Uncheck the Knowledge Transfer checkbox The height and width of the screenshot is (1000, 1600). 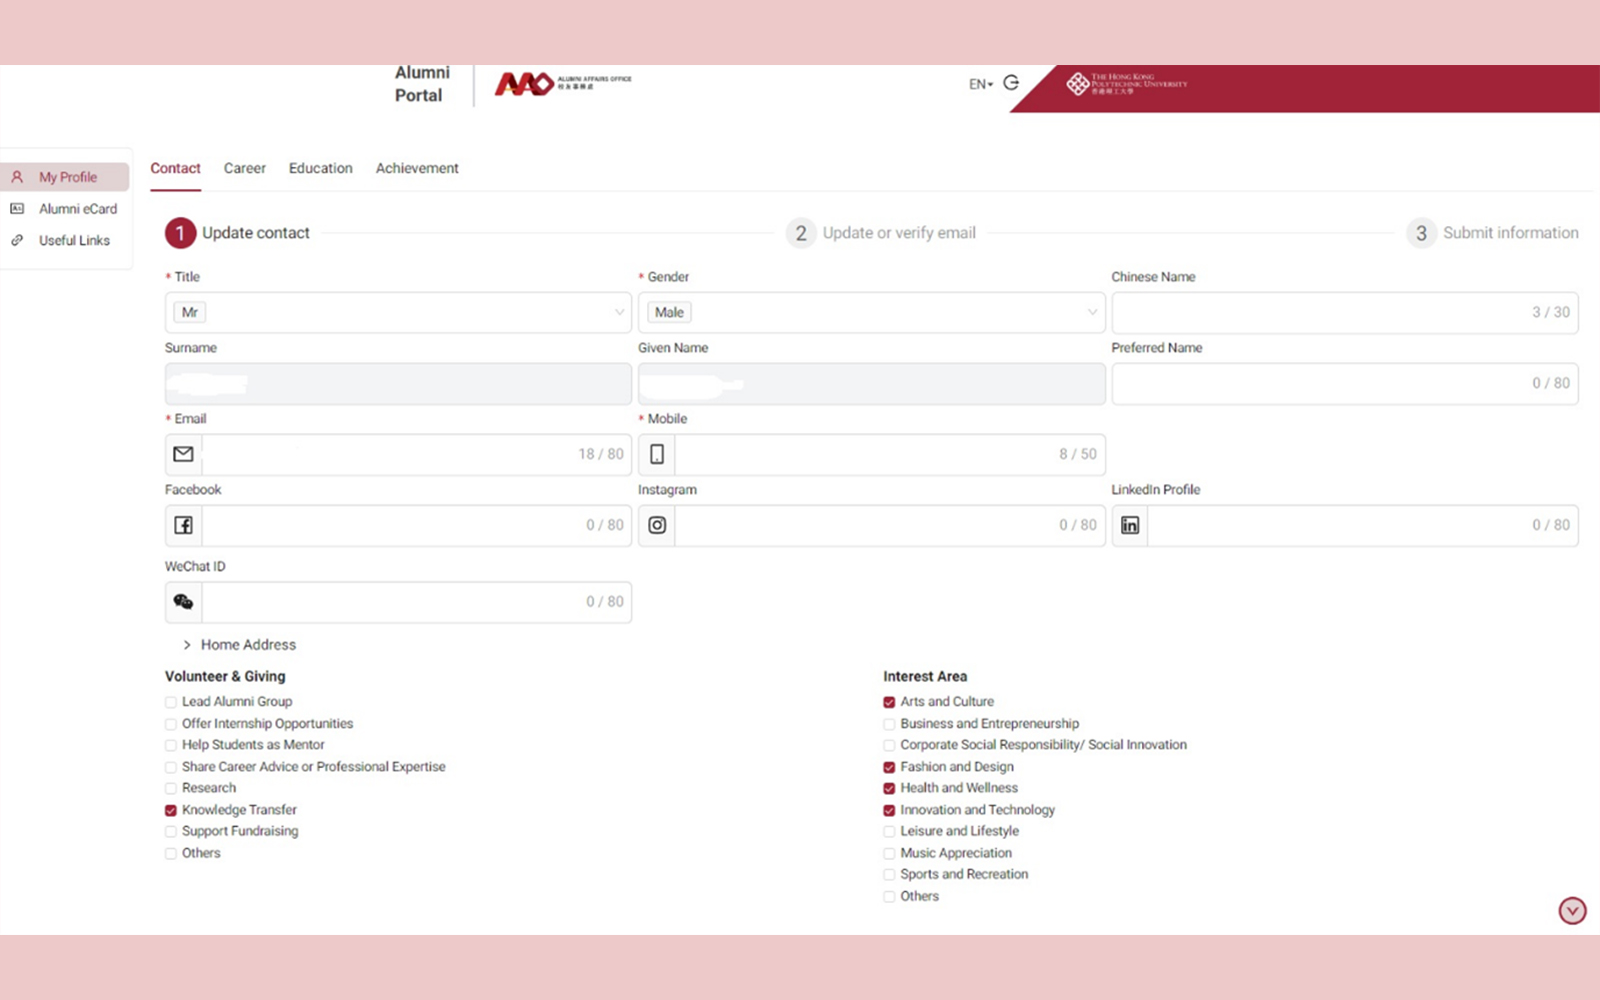point(171,810)
